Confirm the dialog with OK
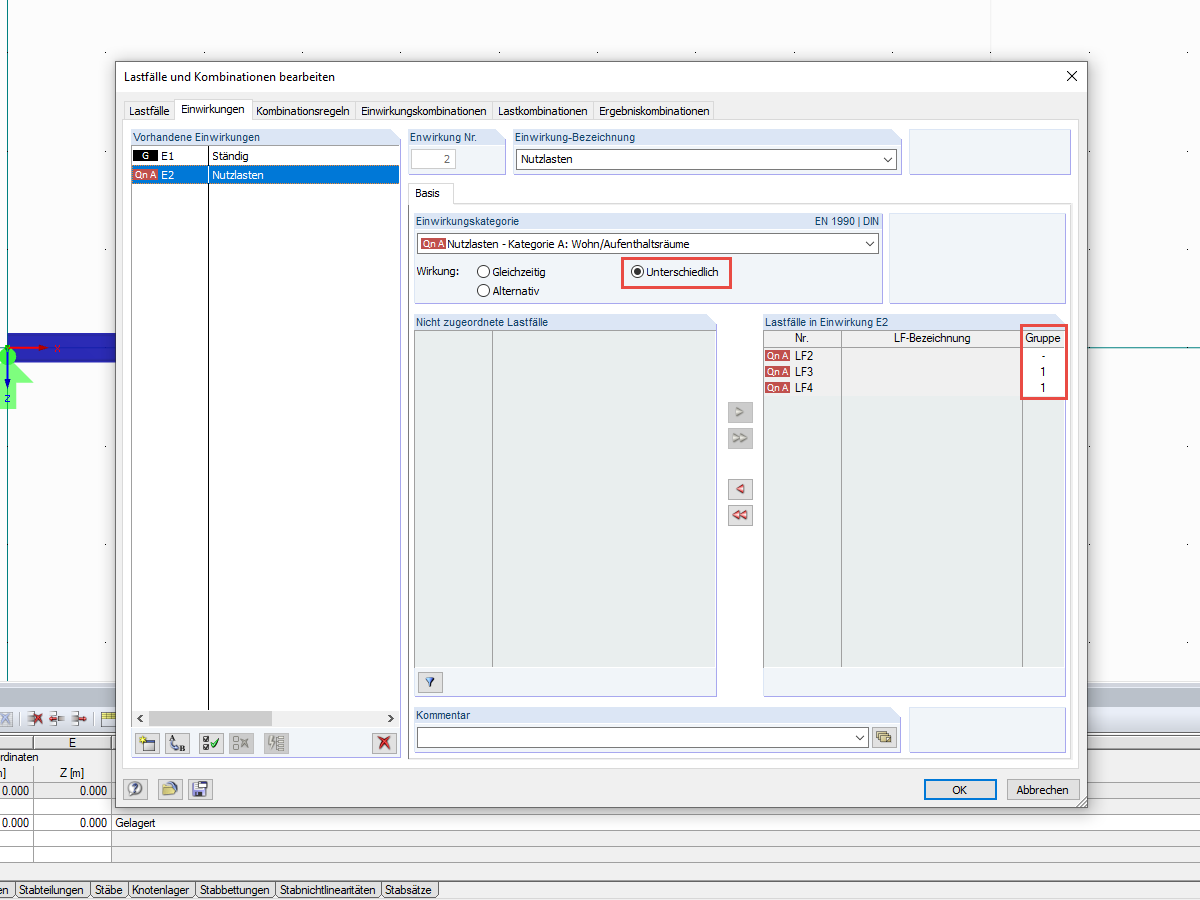Viewport: 1200px width, 900px height. [x=959, y=789]
